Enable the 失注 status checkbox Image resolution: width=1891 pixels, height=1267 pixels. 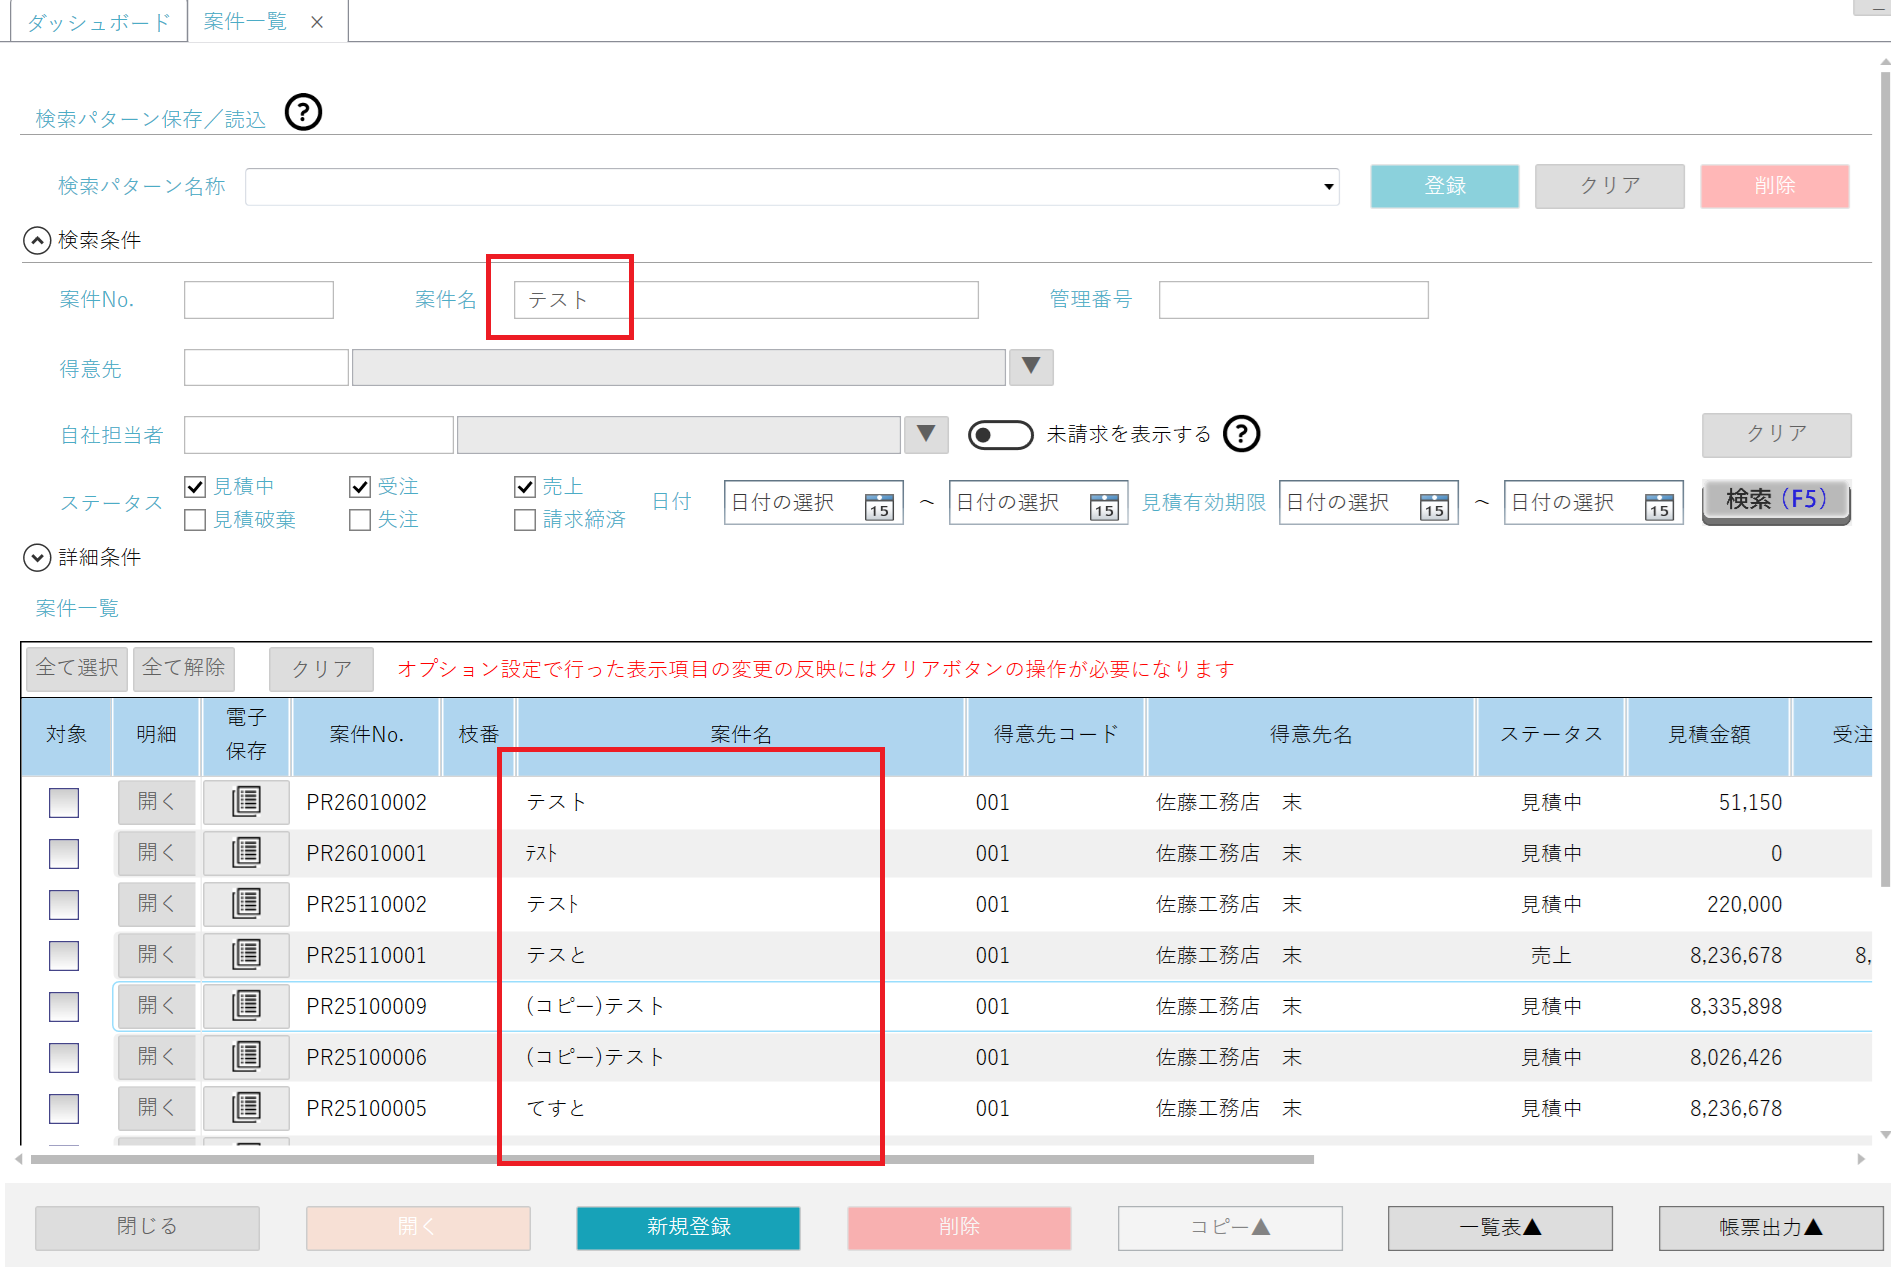tap(360, 520)
